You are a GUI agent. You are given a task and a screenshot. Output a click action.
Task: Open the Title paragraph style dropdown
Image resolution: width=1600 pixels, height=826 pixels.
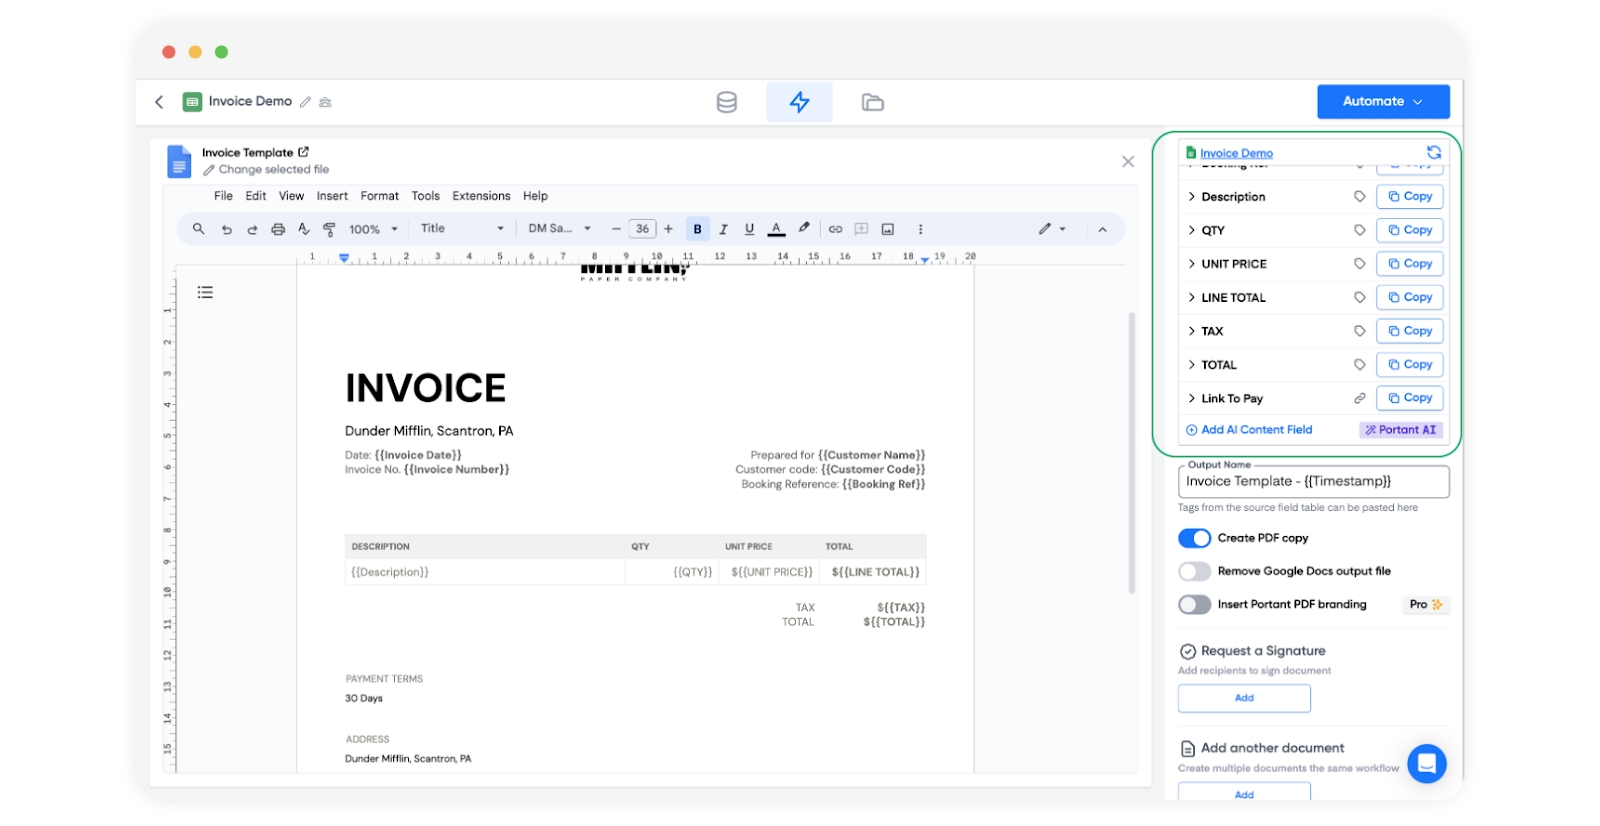pyautogui.click(x=462, y=229)
